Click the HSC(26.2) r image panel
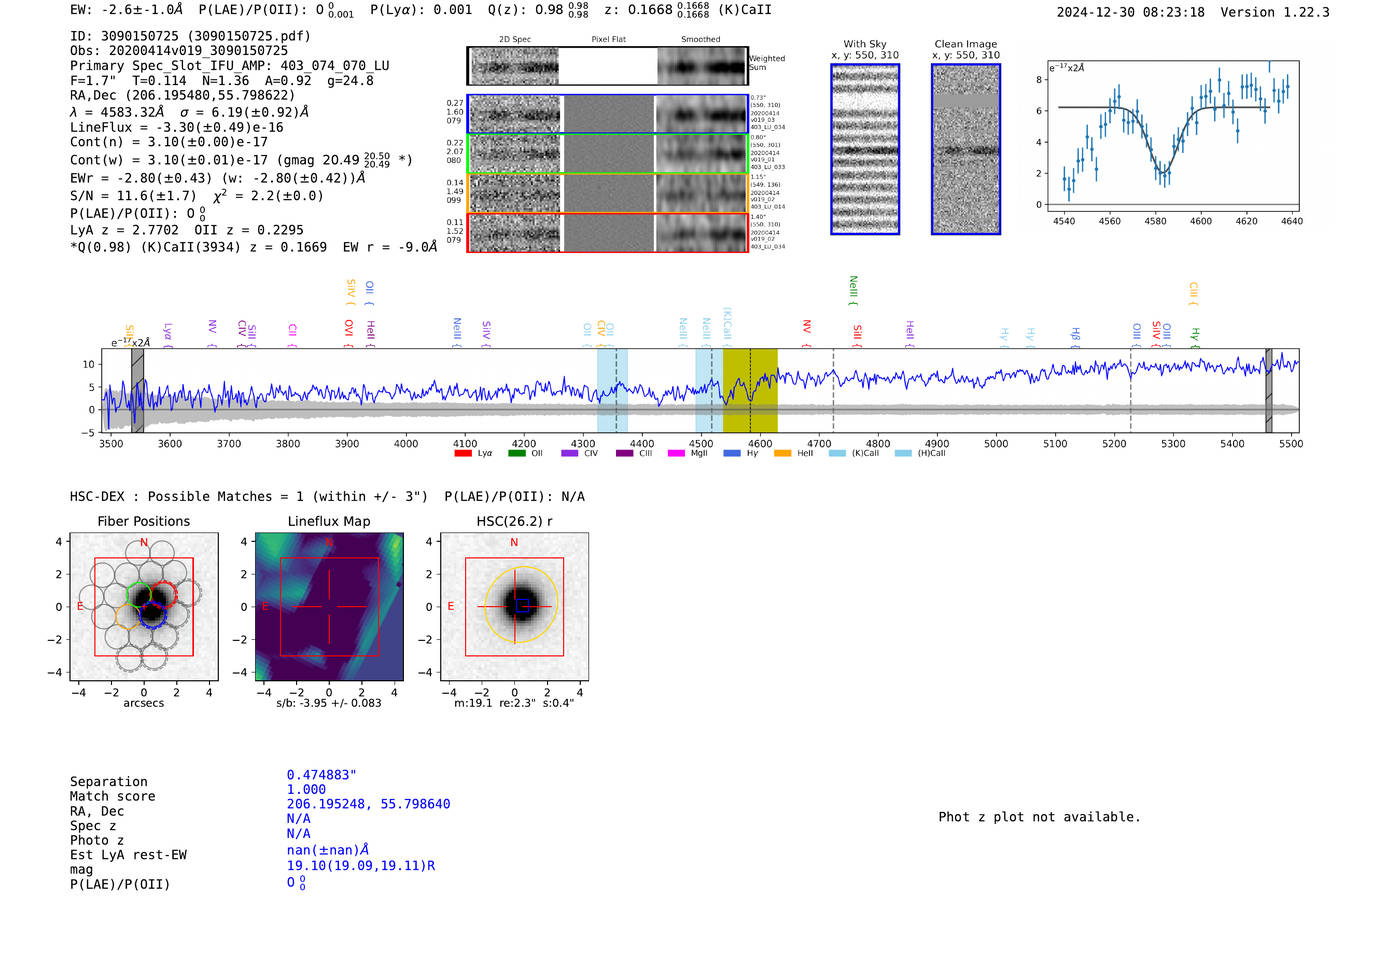The image size is (1400, 953). click(x=514, y=607)
